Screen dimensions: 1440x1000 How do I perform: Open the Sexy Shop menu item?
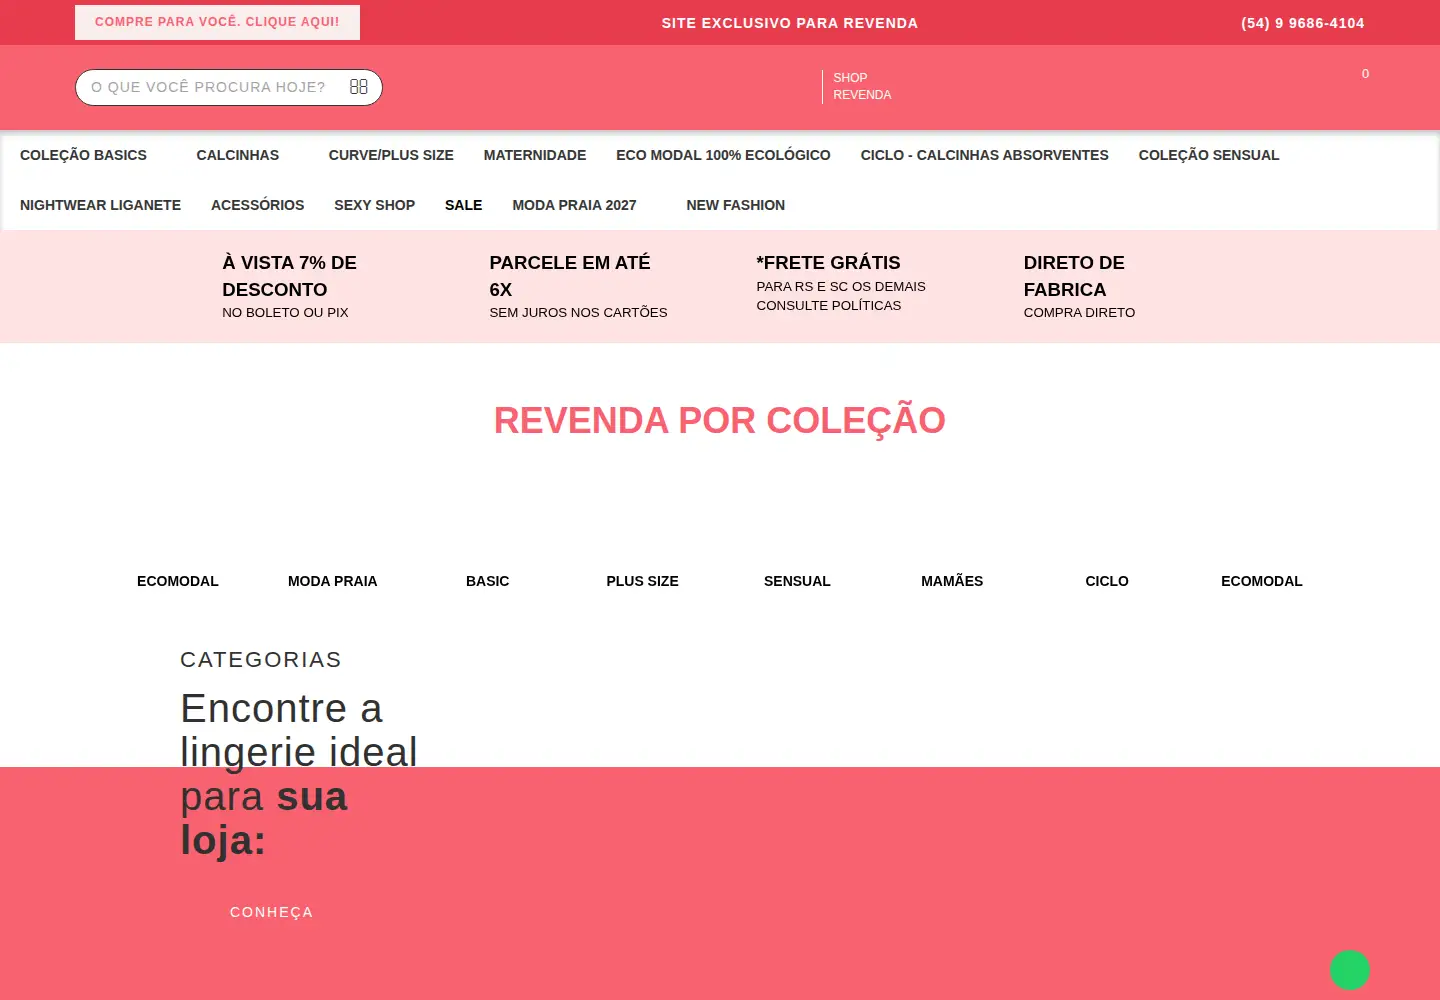374,205
